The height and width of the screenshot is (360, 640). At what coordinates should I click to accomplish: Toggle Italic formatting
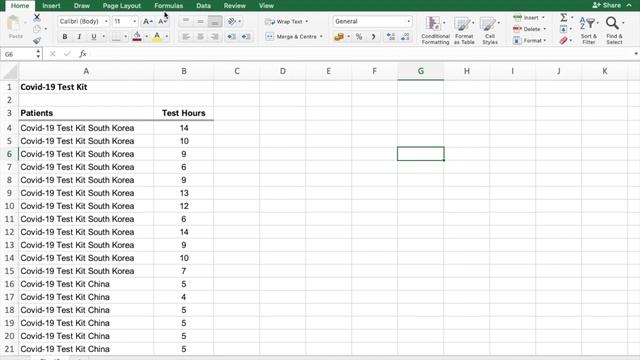pos(79,37)
